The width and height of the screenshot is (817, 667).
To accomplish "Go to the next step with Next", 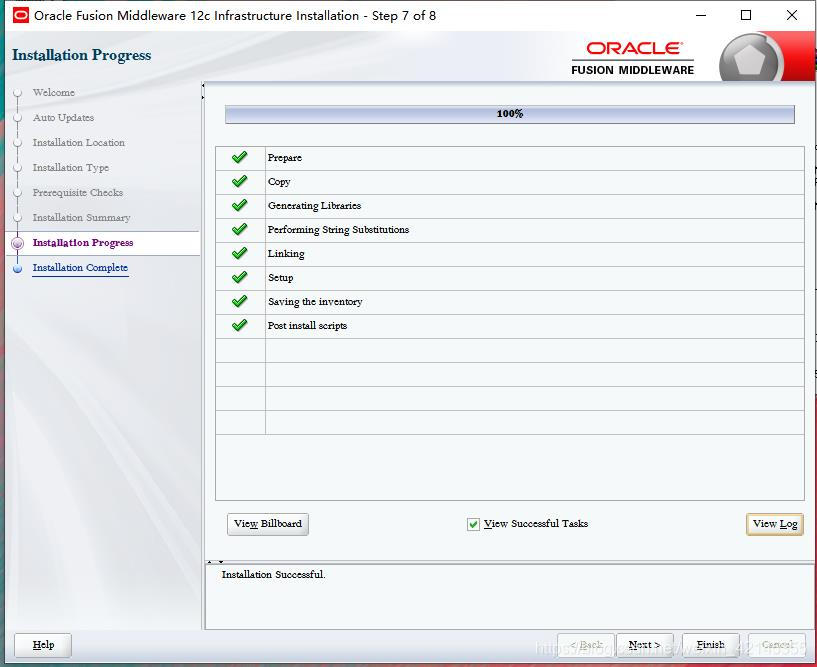I will tap(645, 645).
